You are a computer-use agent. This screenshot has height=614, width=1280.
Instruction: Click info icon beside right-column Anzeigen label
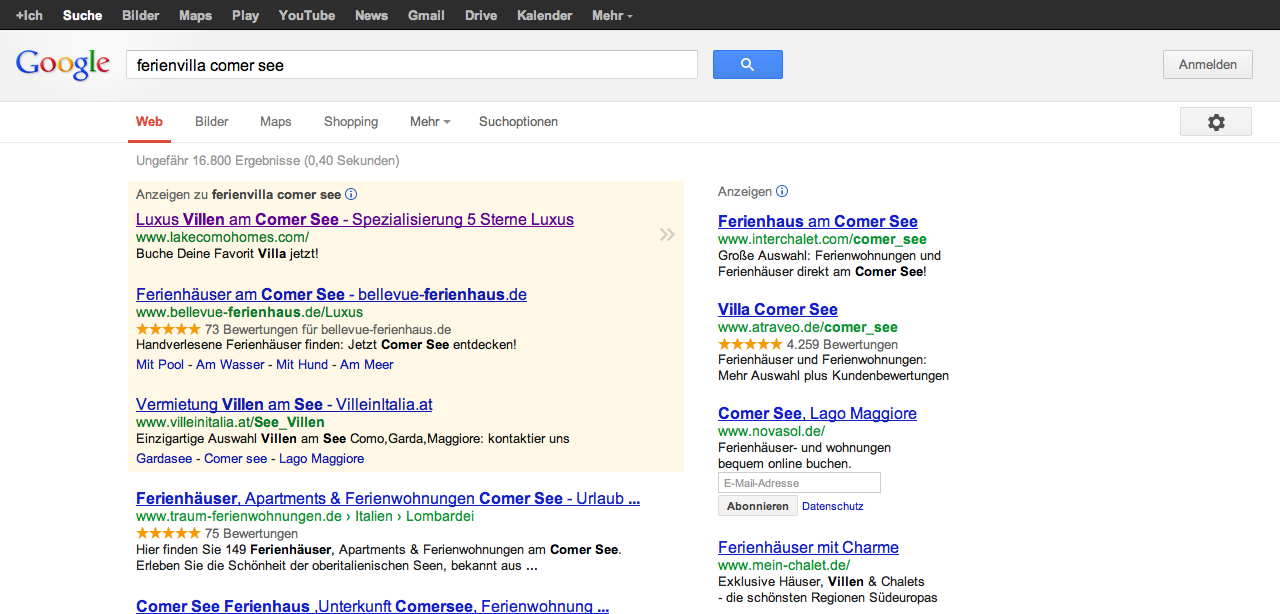(782, 192)
